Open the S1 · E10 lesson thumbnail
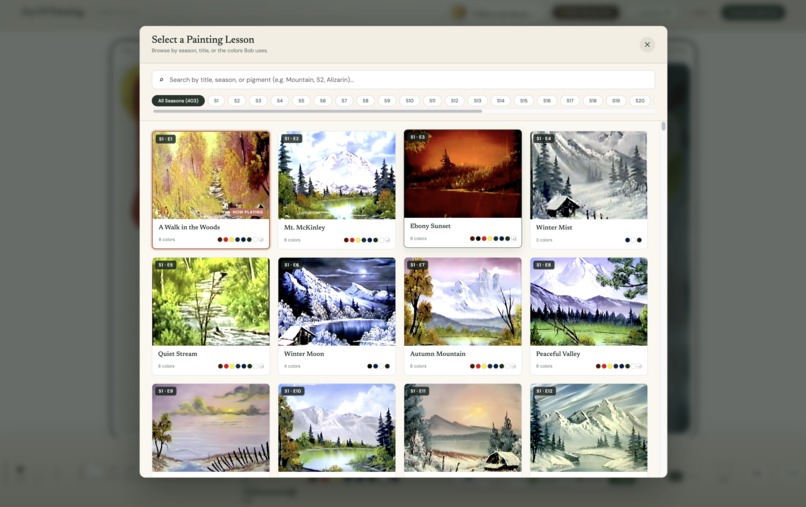The image size is (806, 507). 337,428
